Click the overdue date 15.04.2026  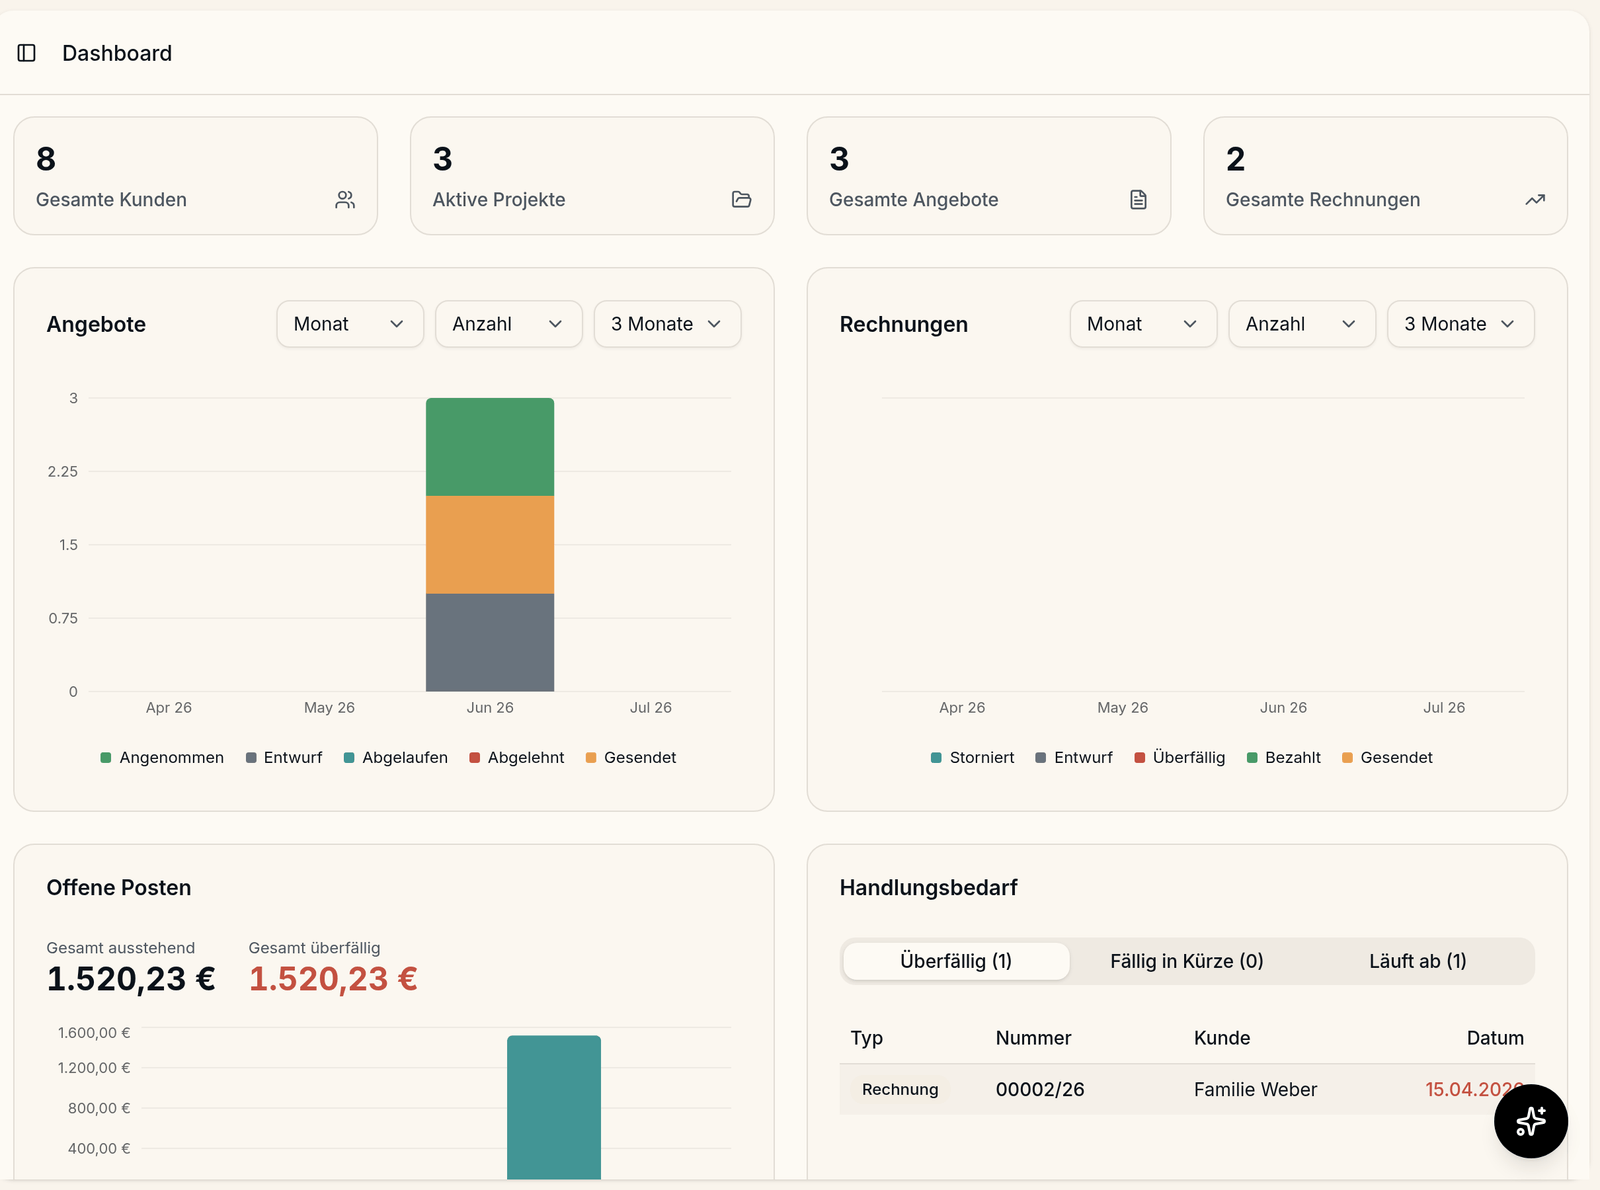click(1475, 1090)
